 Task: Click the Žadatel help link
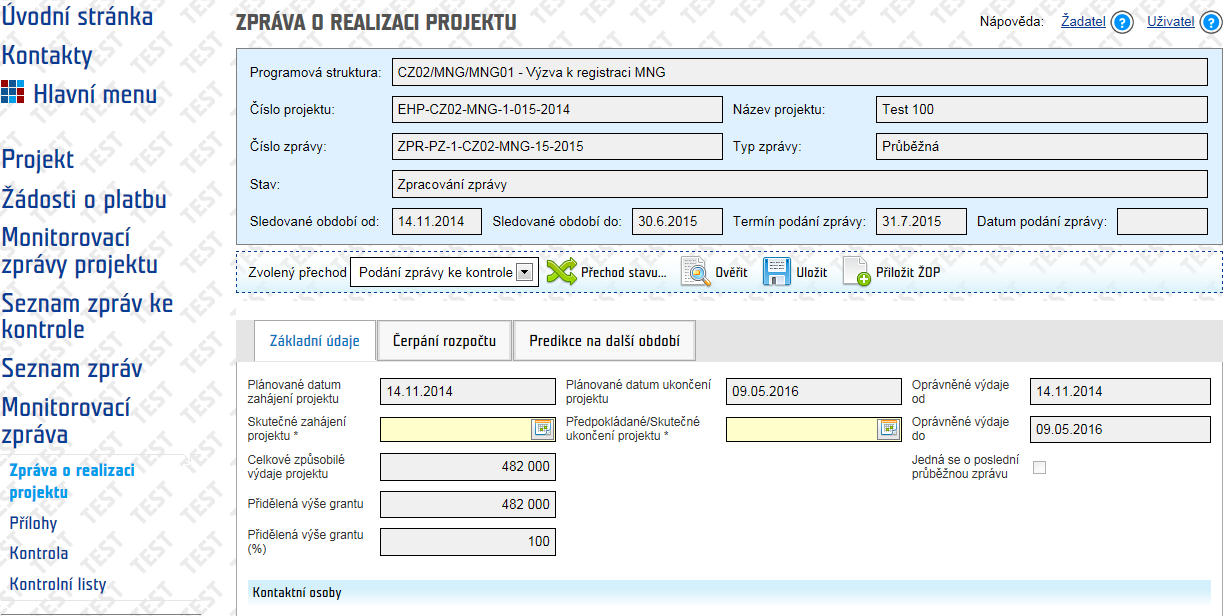(1083, 21)
